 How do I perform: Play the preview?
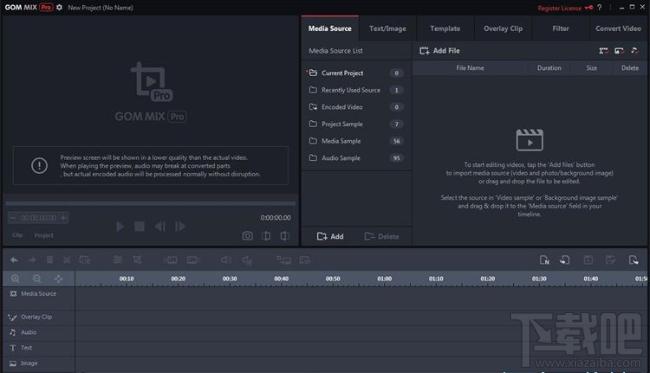[x=120, y=226]
